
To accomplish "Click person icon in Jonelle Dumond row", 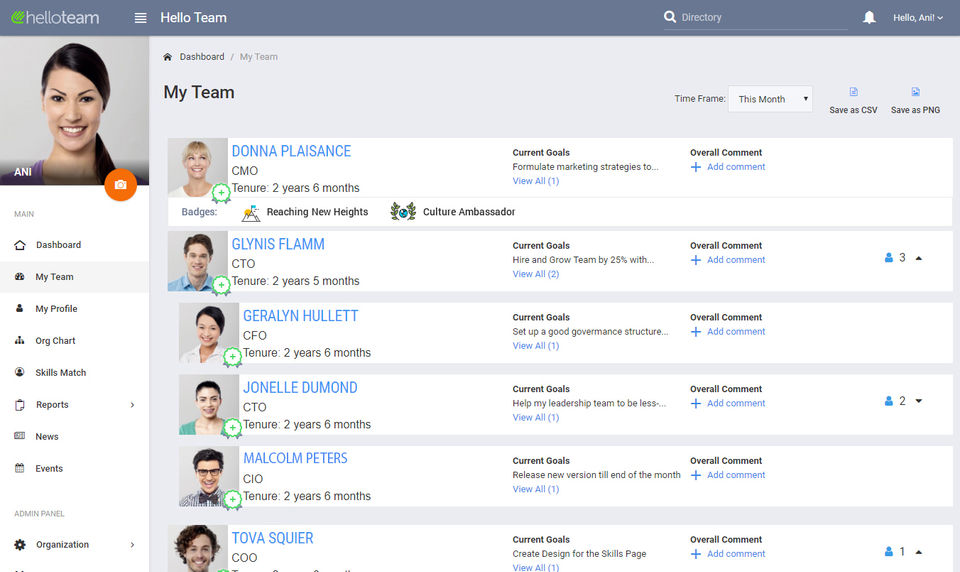I will pyautogui.click(x=888, y=401).
